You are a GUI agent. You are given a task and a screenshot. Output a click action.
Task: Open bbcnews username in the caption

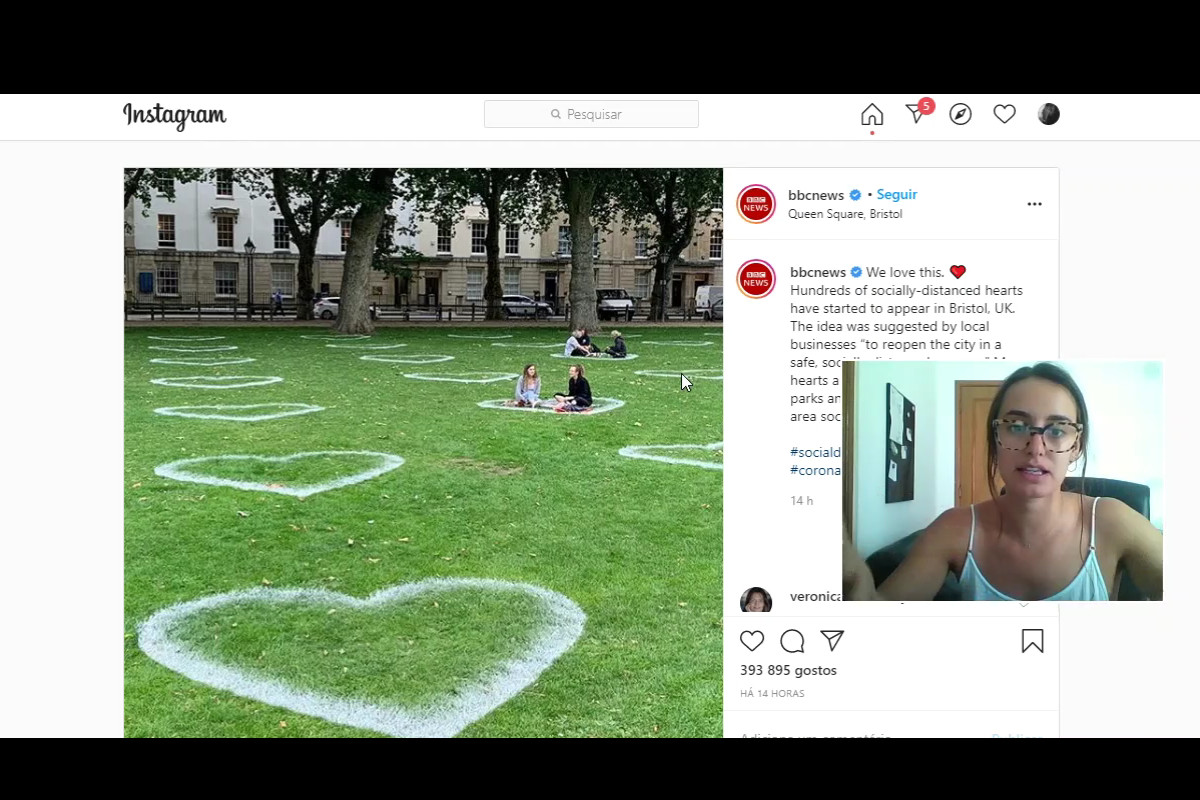[818, 272]
